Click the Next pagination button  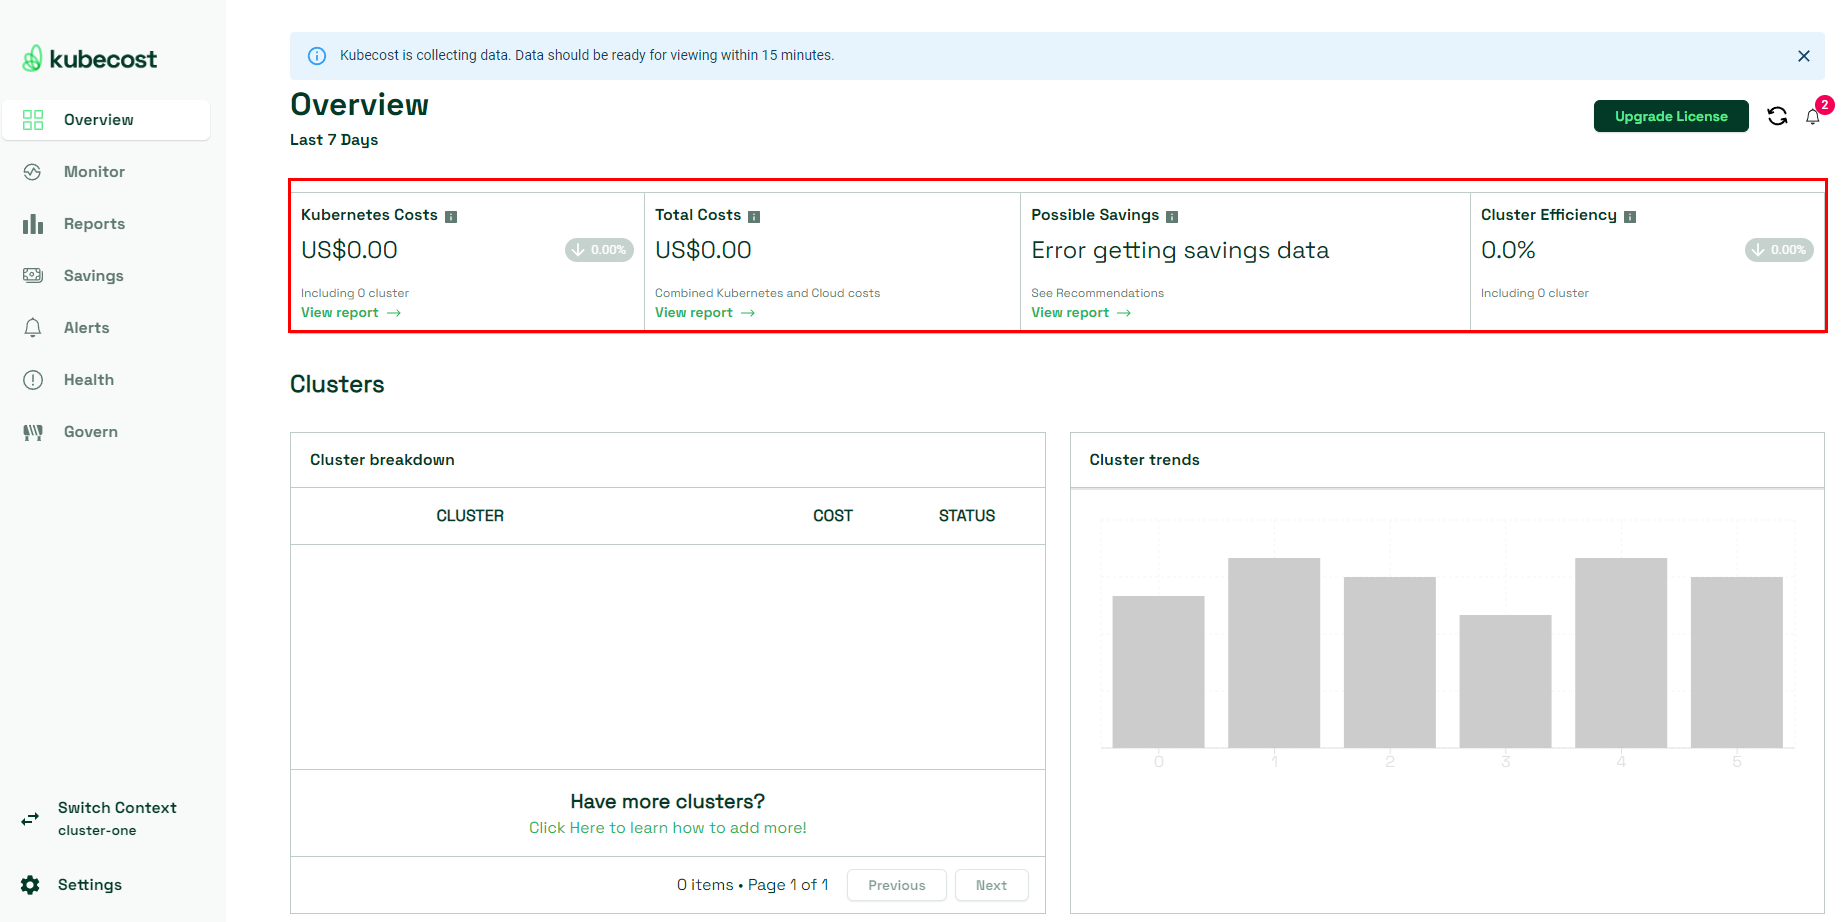pos(991,885)
